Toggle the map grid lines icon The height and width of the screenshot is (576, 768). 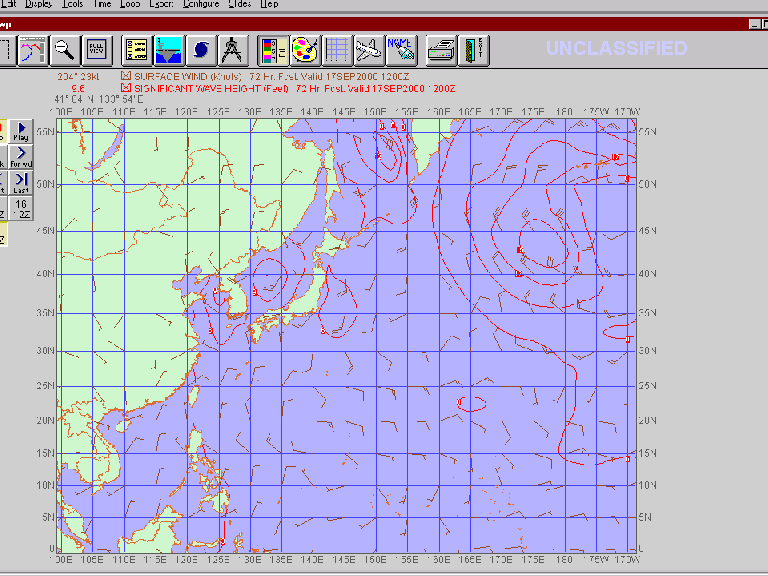point(338,49)
